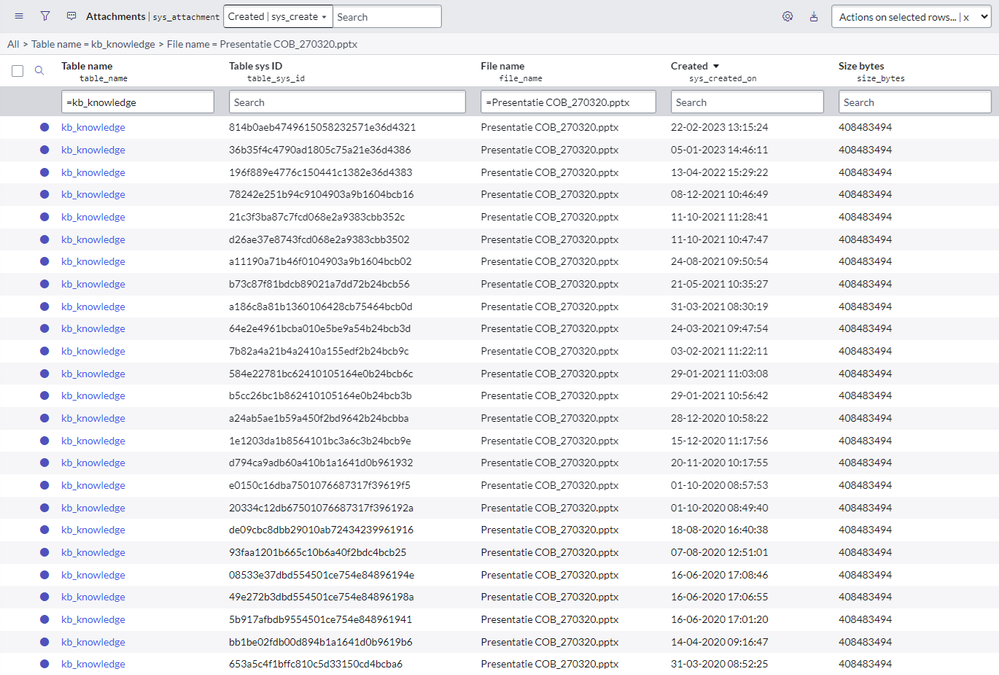Viewport: 999px width, 675px height.
Task: Sort by Table sys ID column header
Action: [x=255, y=66]
